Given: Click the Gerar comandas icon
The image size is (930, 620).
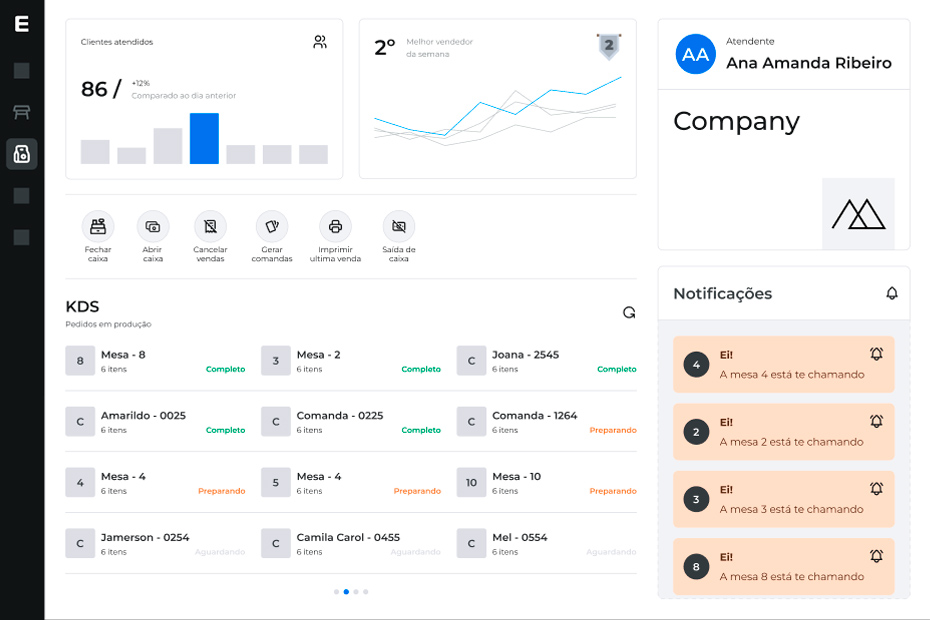Looking at the screenshot, I should [272, 227].
